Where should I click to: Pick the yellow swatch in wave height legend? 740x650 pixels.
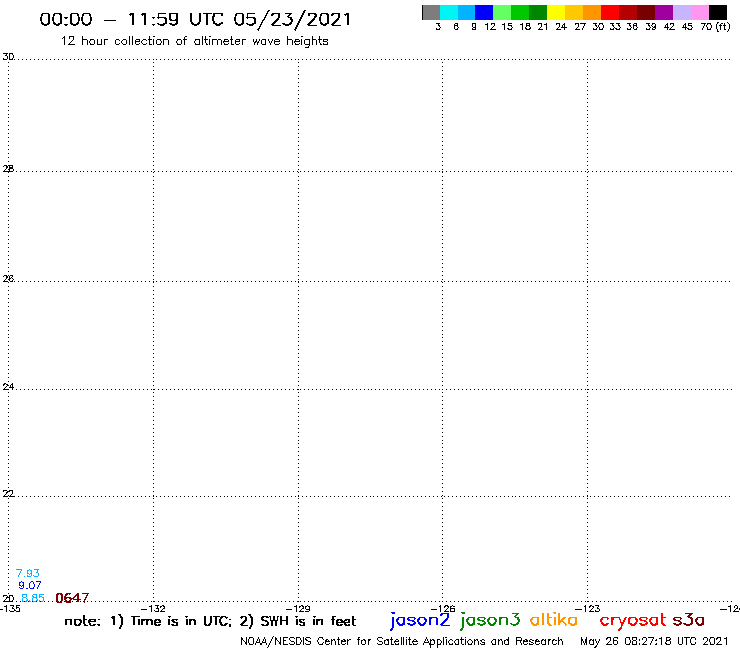coord(555,12)
